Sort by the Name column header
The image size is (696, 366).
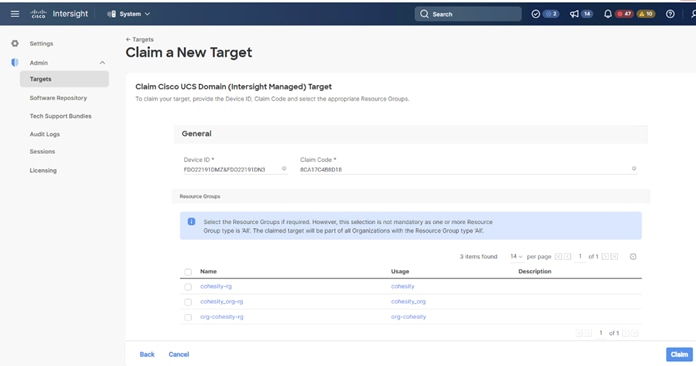tap(208, 271)
